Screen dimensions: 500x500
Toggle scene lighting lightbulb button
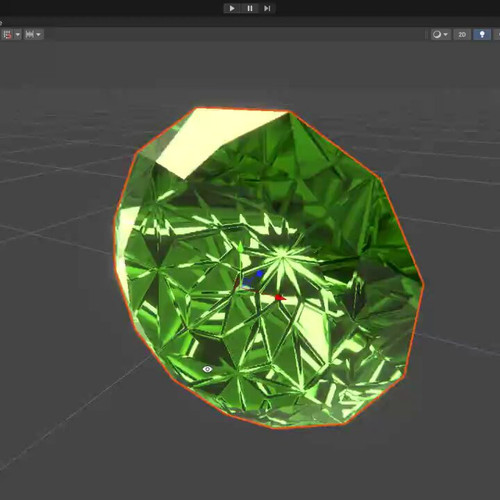pos(482,34)
